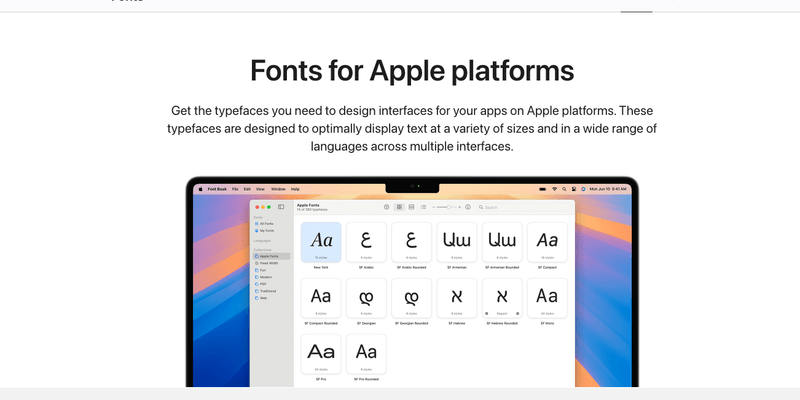Click the Fonts for Apple platforms heading
The height and width of the screenshot is (400, 800).
tap(412, 70)
